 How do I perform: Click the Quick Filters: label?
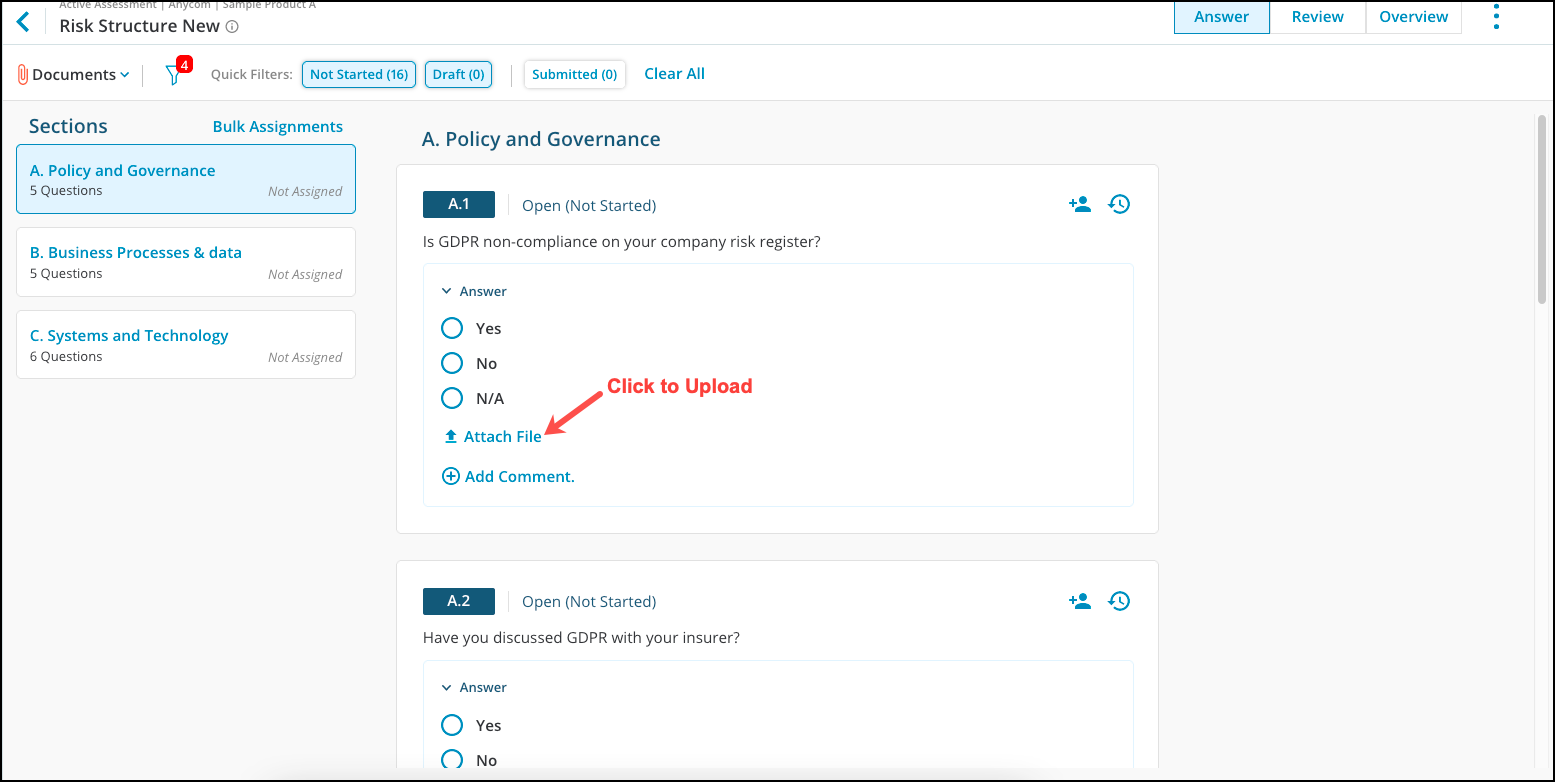252,75
